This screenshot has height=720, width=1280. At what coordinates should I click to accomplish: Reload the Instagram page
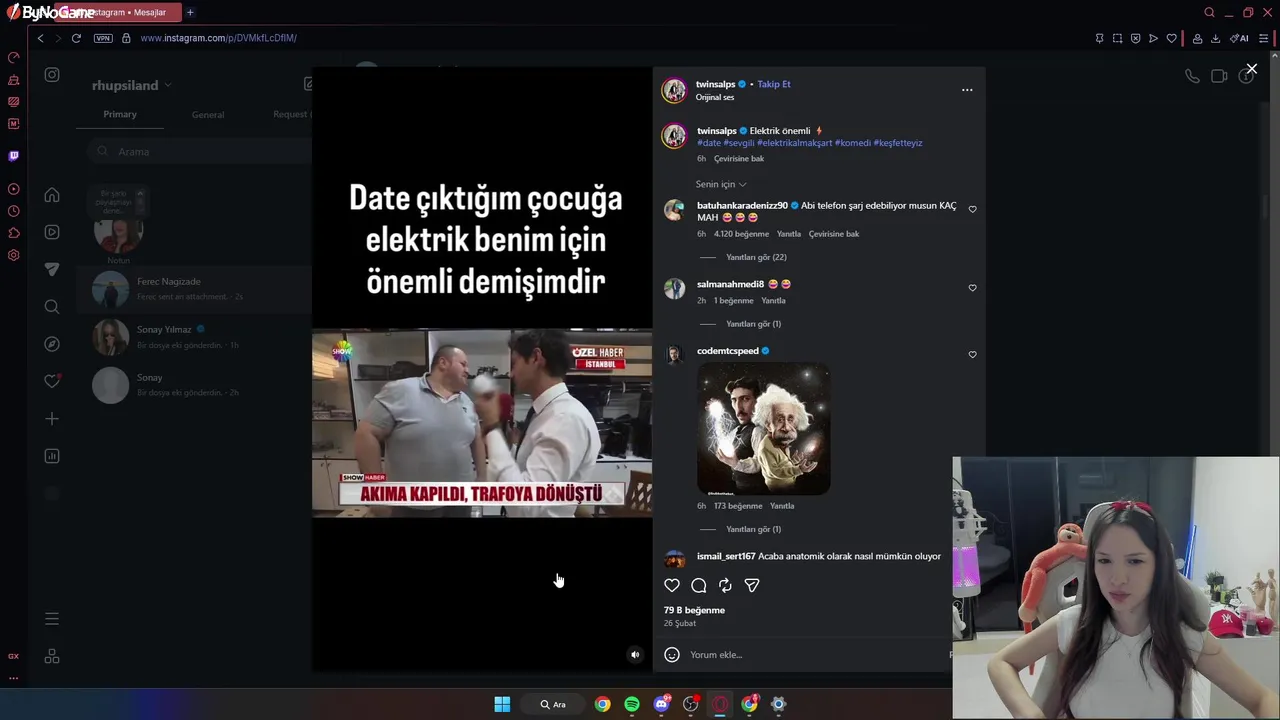pos(76,38)
